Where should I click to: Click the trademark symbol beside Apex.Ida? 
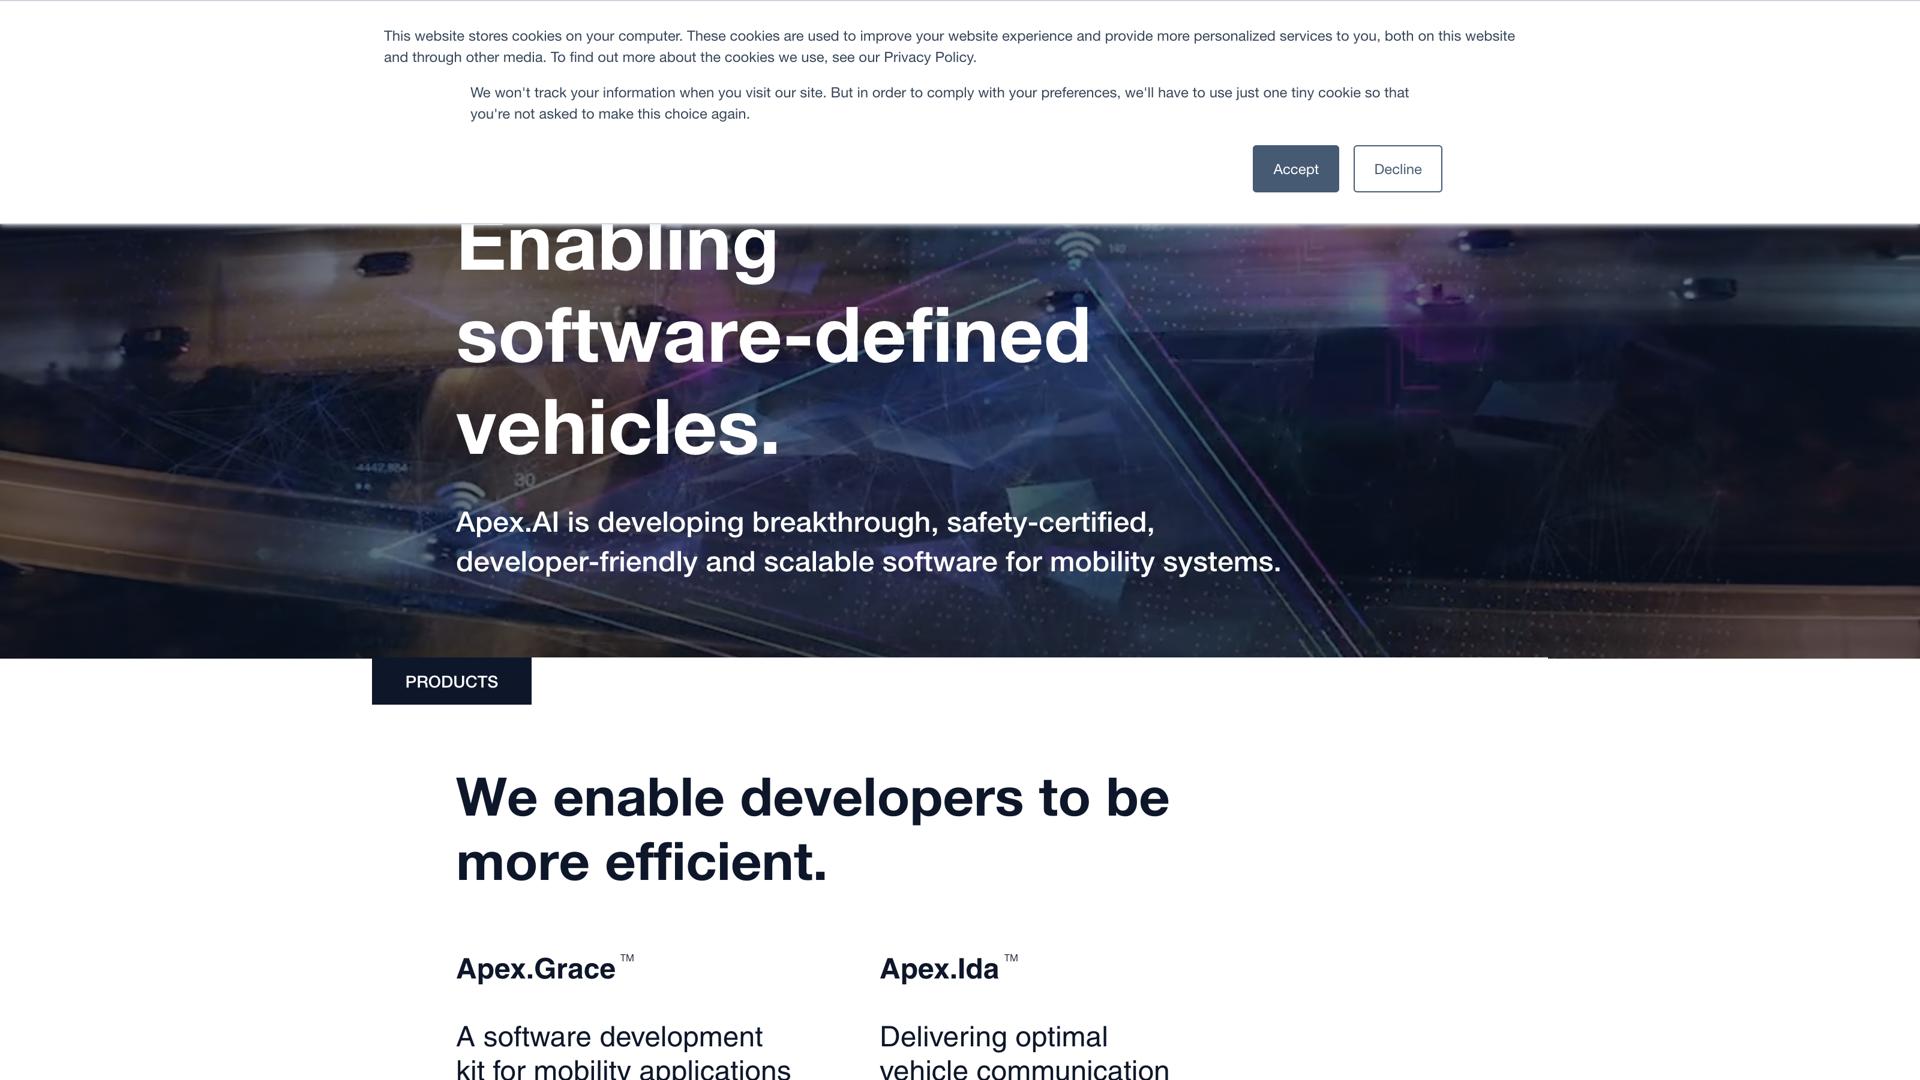click(1011, 958)
